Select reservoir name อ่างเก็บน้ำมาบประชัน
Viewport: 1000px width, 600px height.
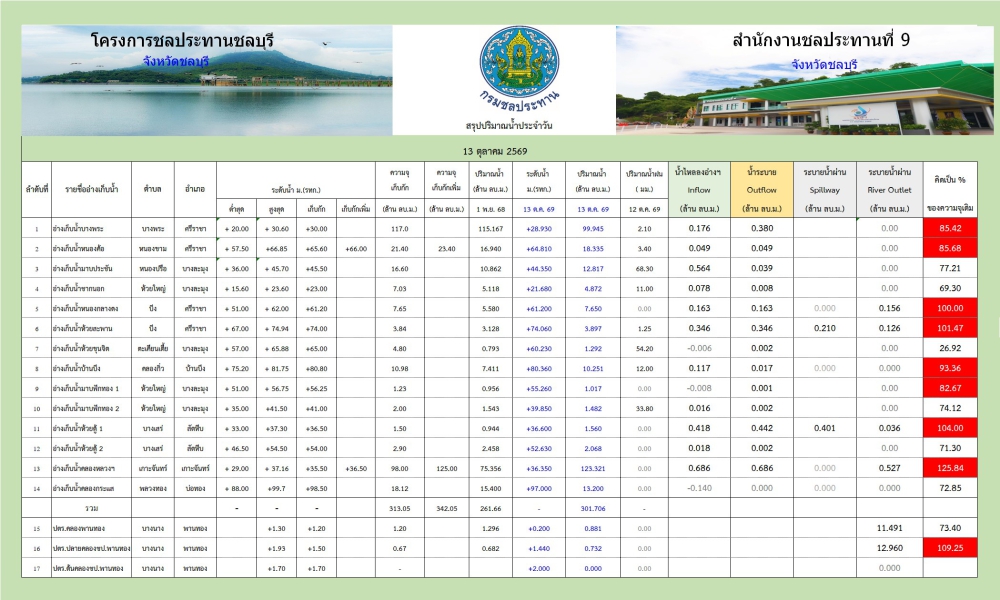coord(82,268)
